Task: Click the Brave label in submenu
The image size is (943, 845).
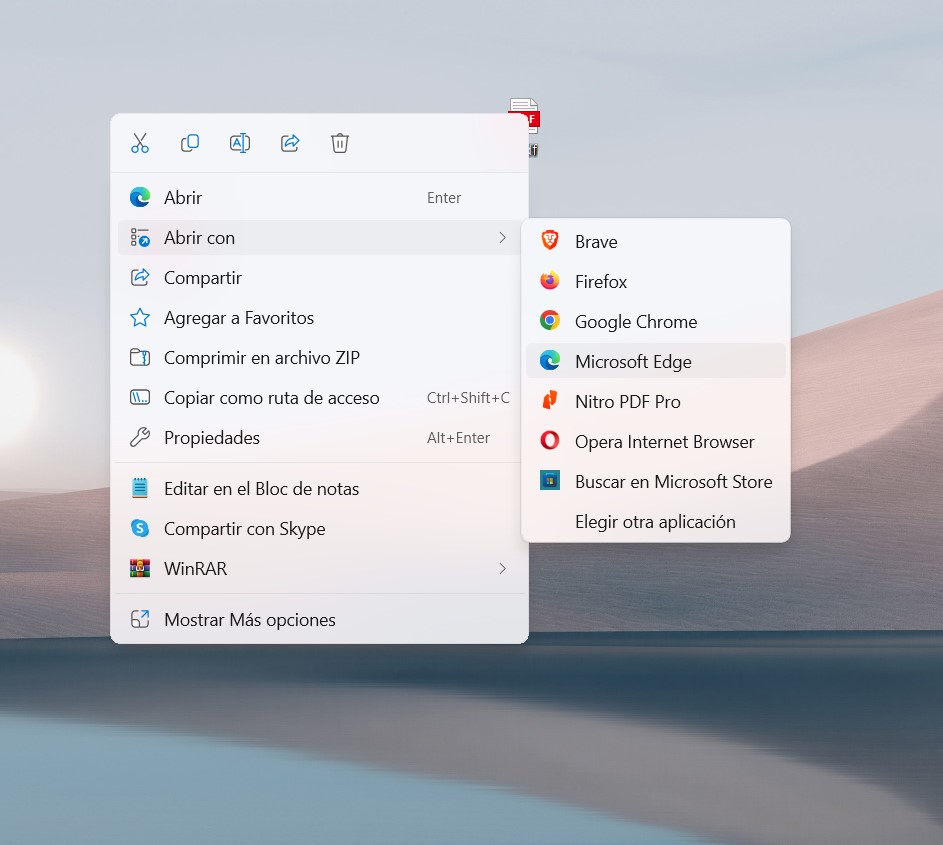Action: tap(596, 241)
